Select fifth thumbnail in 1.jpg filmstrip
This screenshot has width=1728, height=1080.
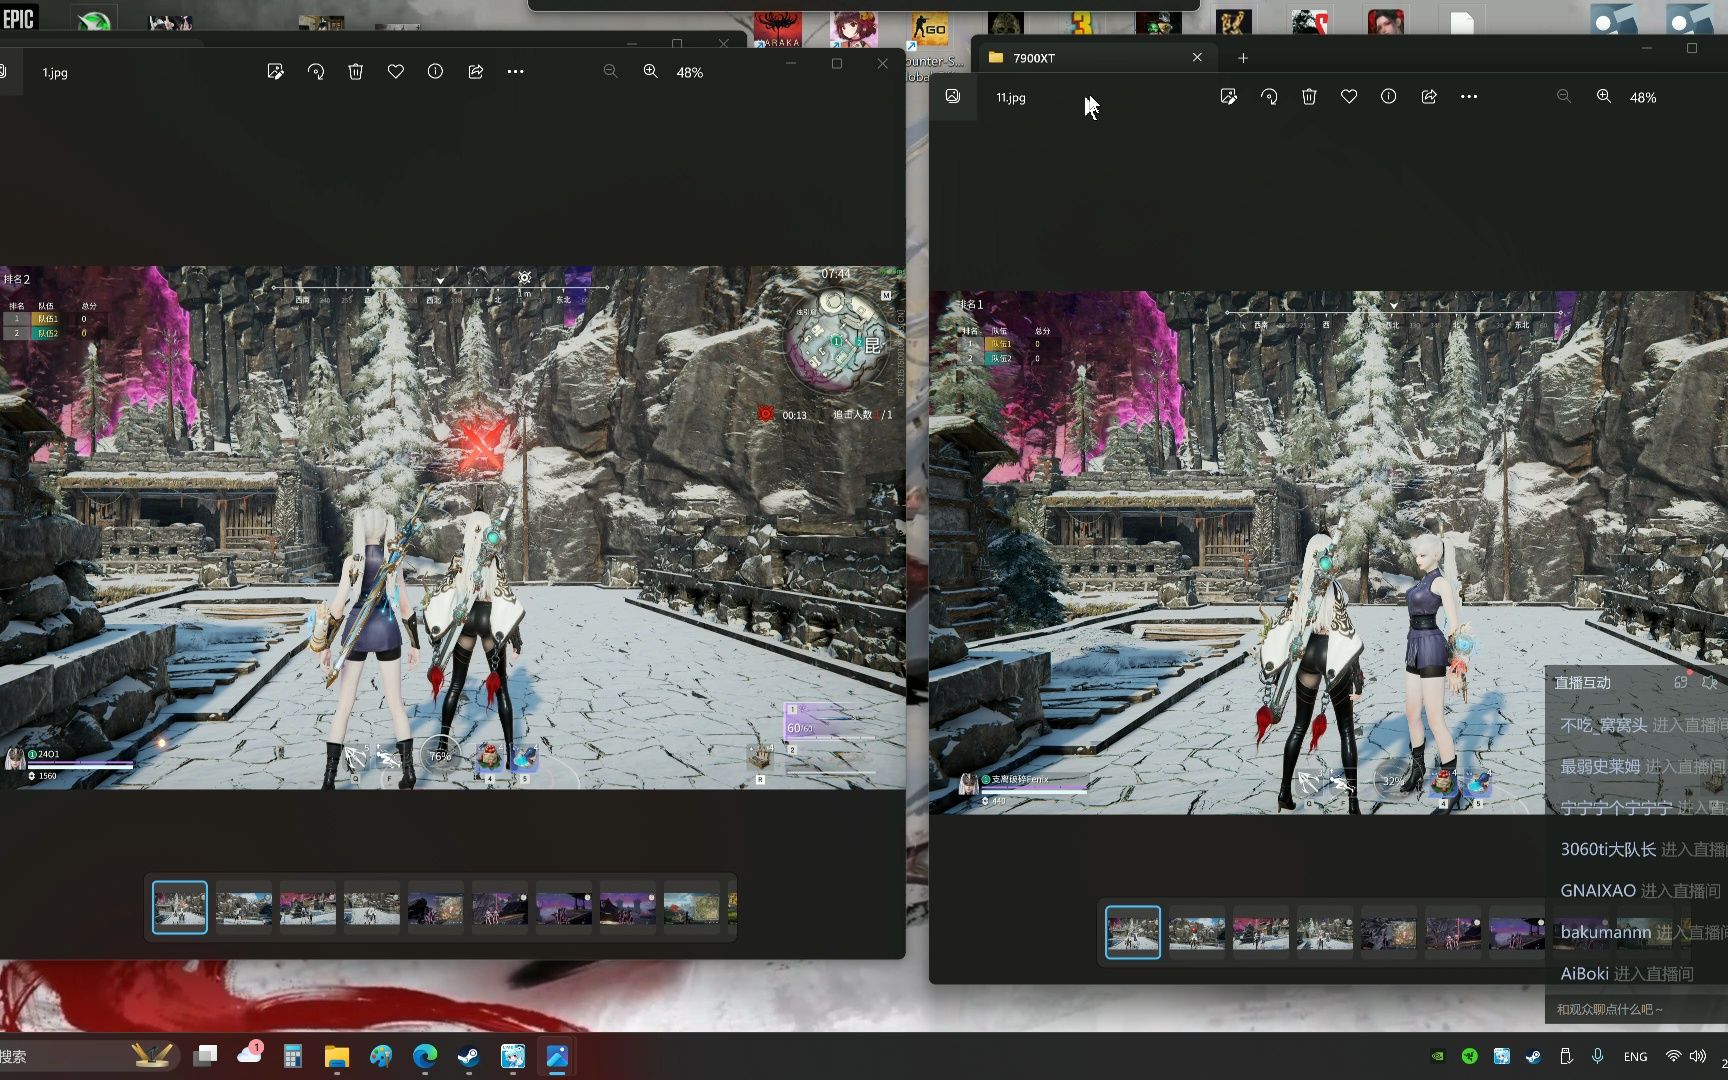pos(436,908)
